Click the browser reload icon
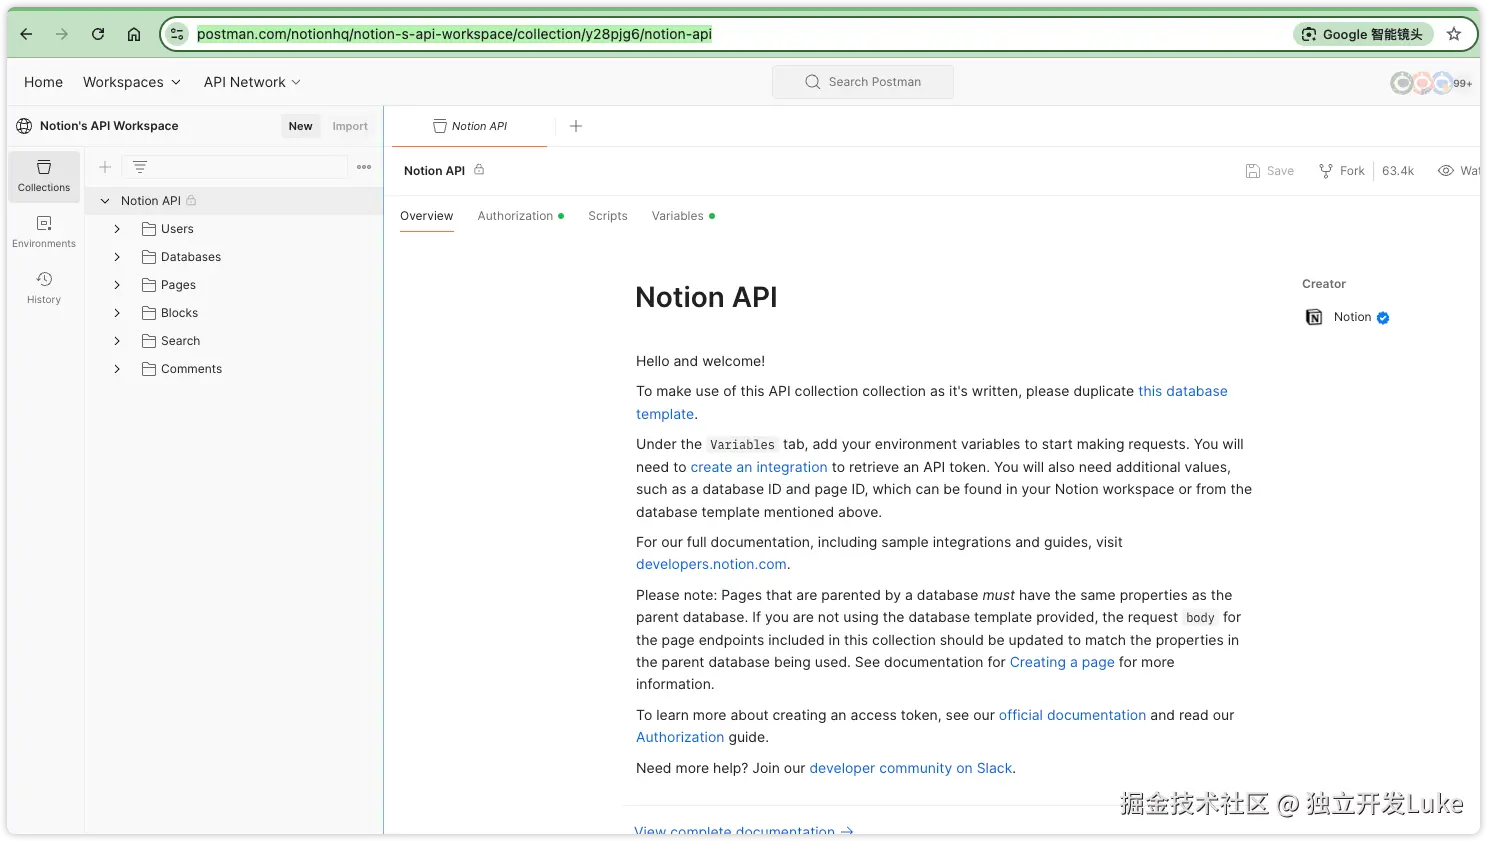This screenshot has height=841, width=1487. 98,34
